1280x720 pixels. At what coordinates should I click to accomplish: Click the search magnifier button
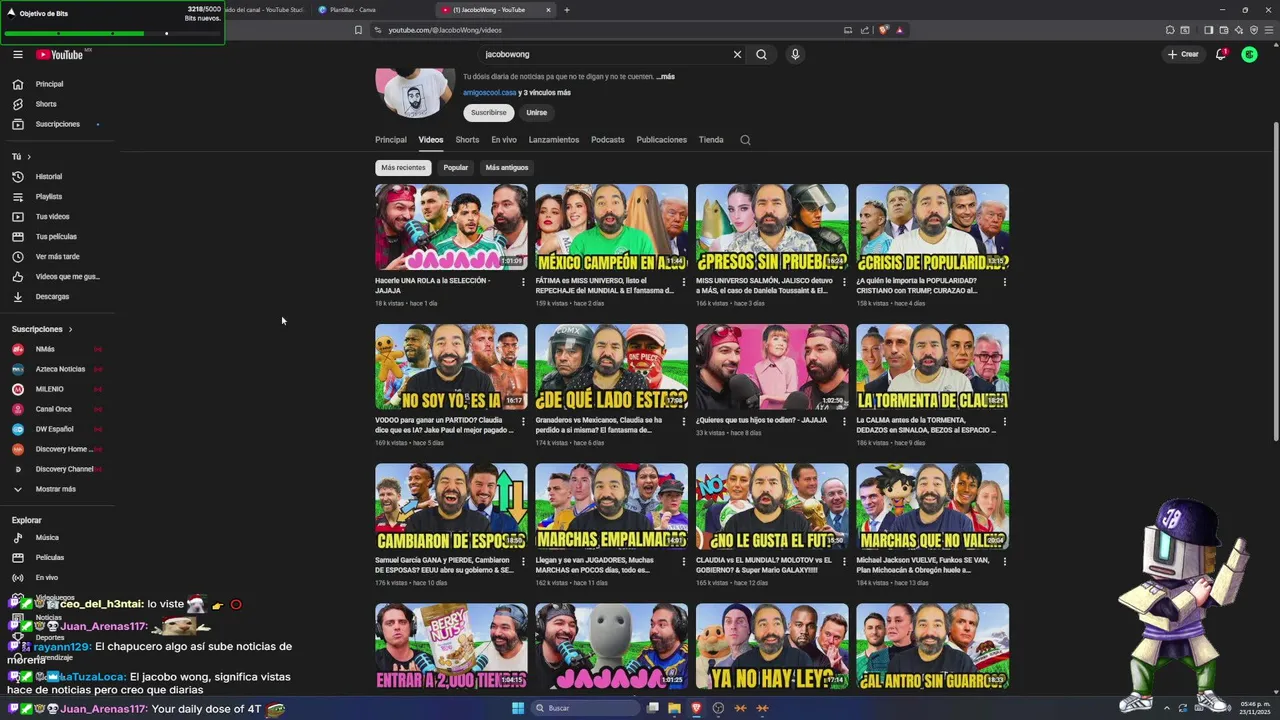click(x=761, y=54)
